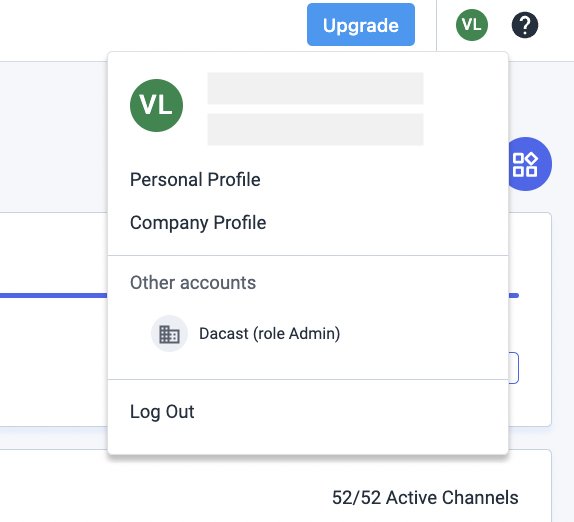Click the 52/52 Active Channels text

425,498
